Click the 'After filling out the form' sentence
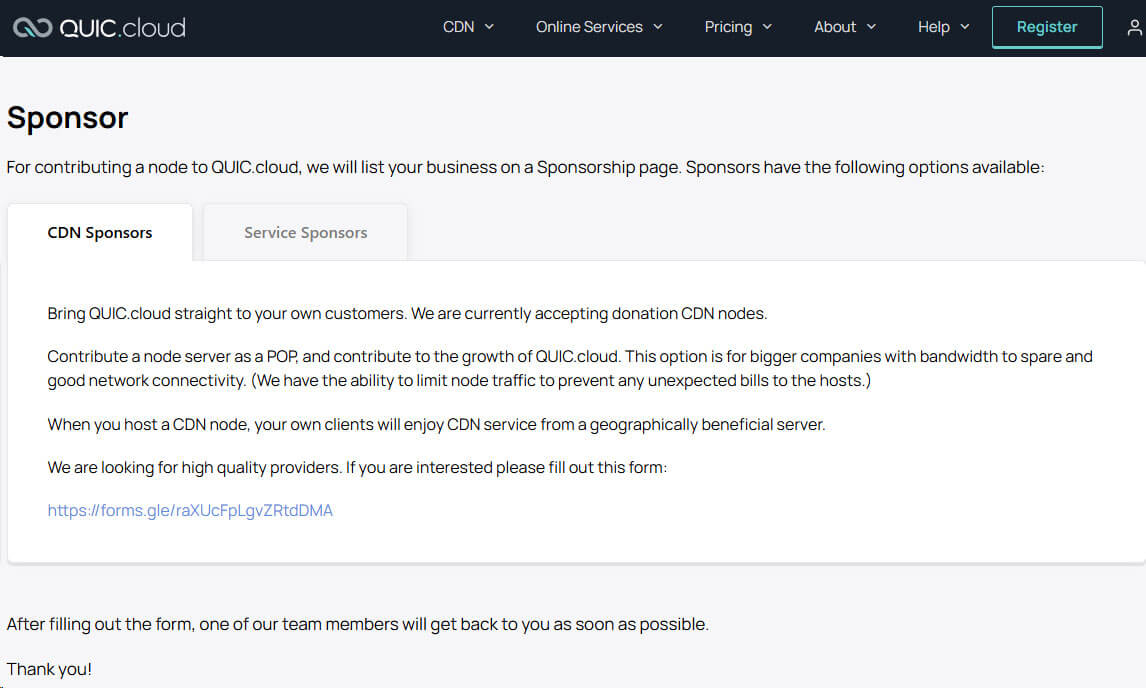 click(x=357, y=624)
